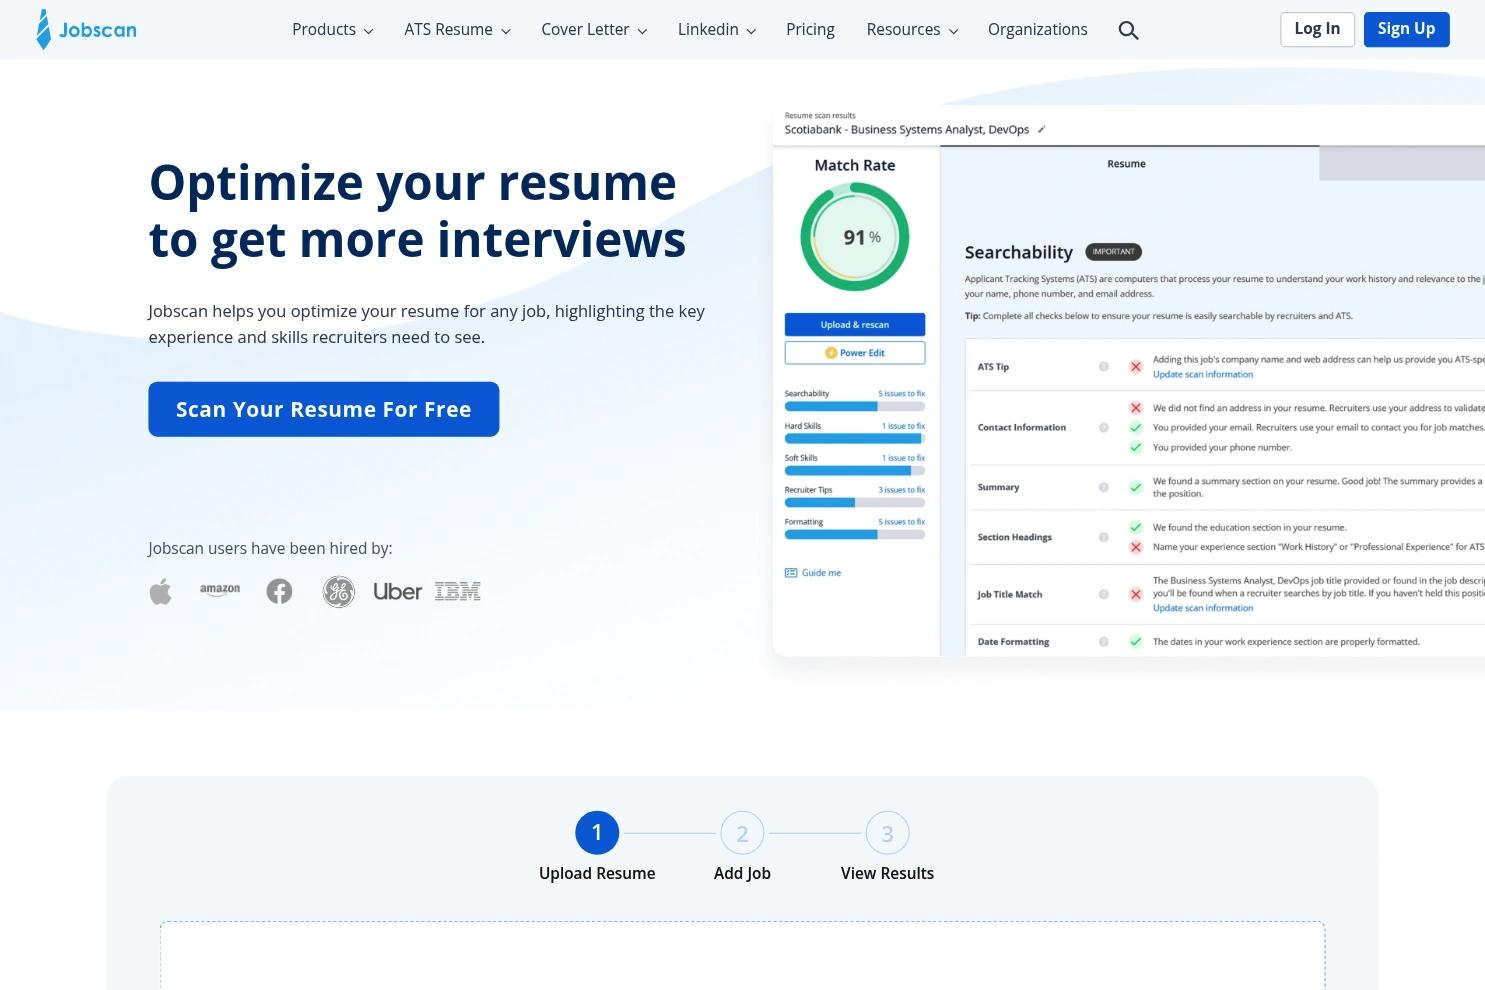Click Scan Your Resume For Free
Viewport: 1485px width, 990px height.
coord(324,409)
